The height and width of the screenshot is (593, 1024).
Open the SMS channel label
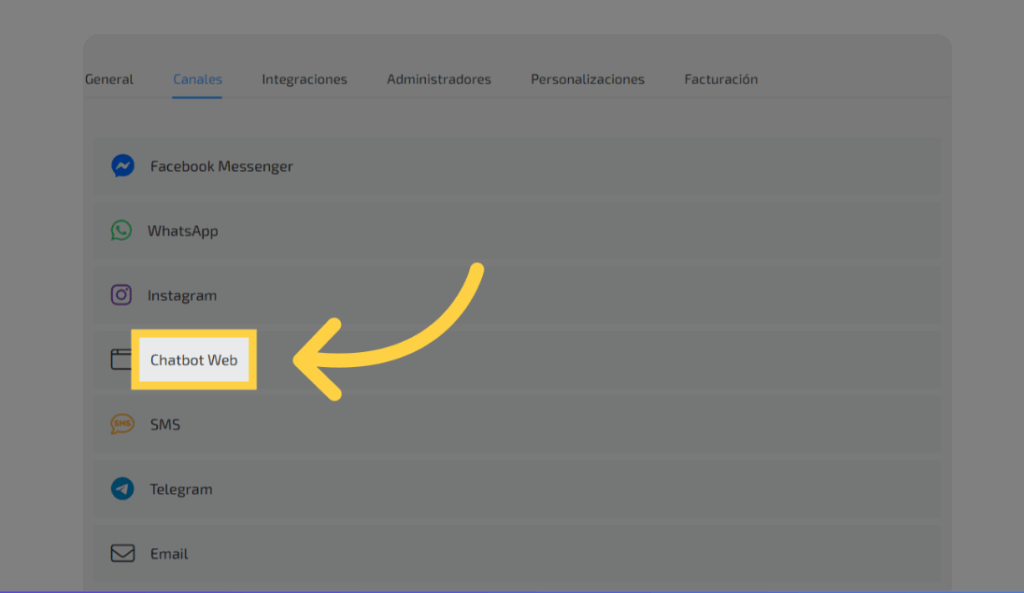click(165, 424)
